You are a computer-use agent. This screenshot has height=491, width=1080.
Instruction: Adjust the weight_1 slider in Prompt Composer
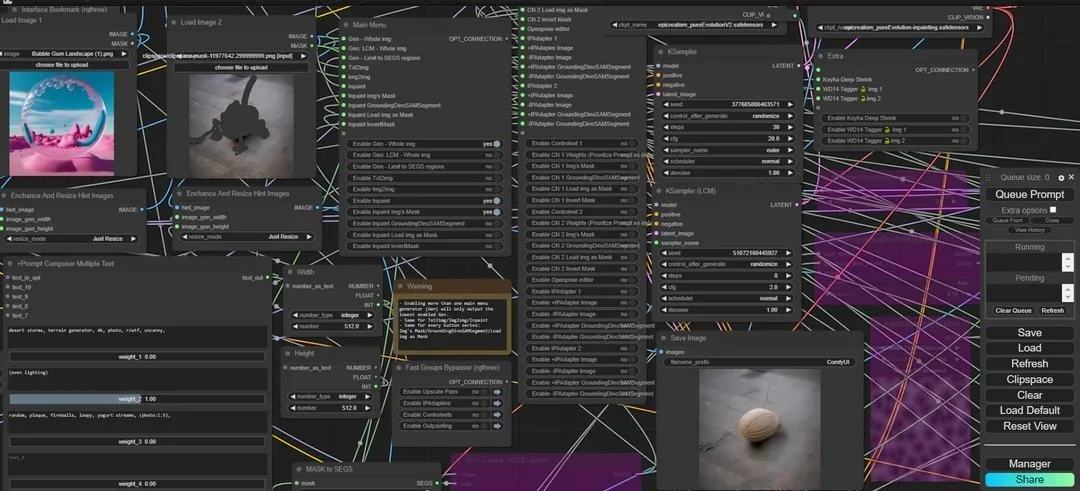pyautogui.click(x=137, y=357)
